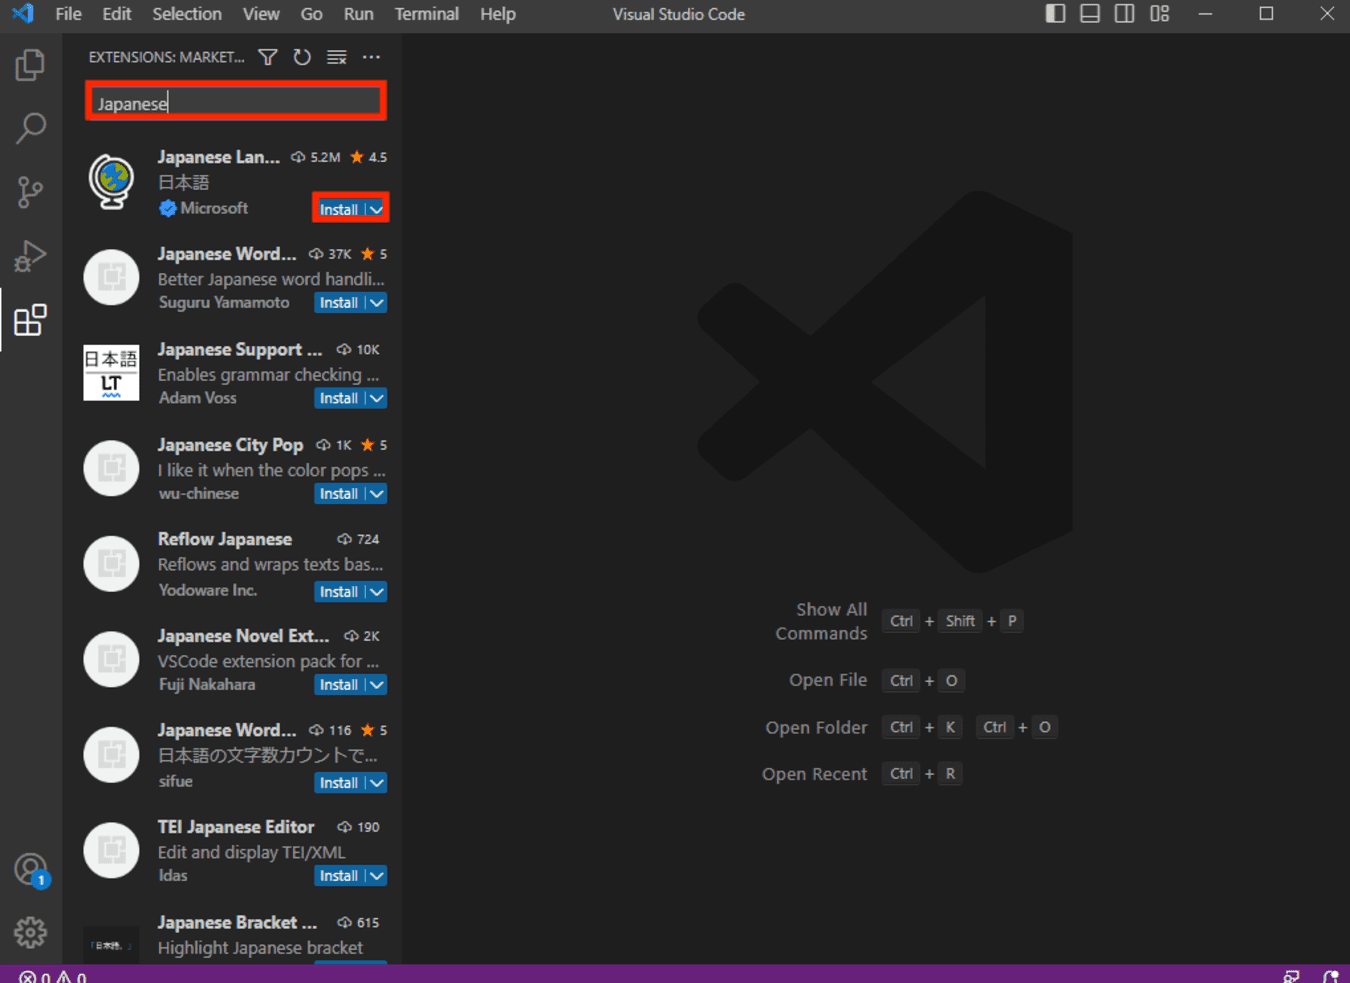Screen dimensions: 1350x983
Task: Expand install options for Japanese Language Pack
Action: (x=376, y=209)
